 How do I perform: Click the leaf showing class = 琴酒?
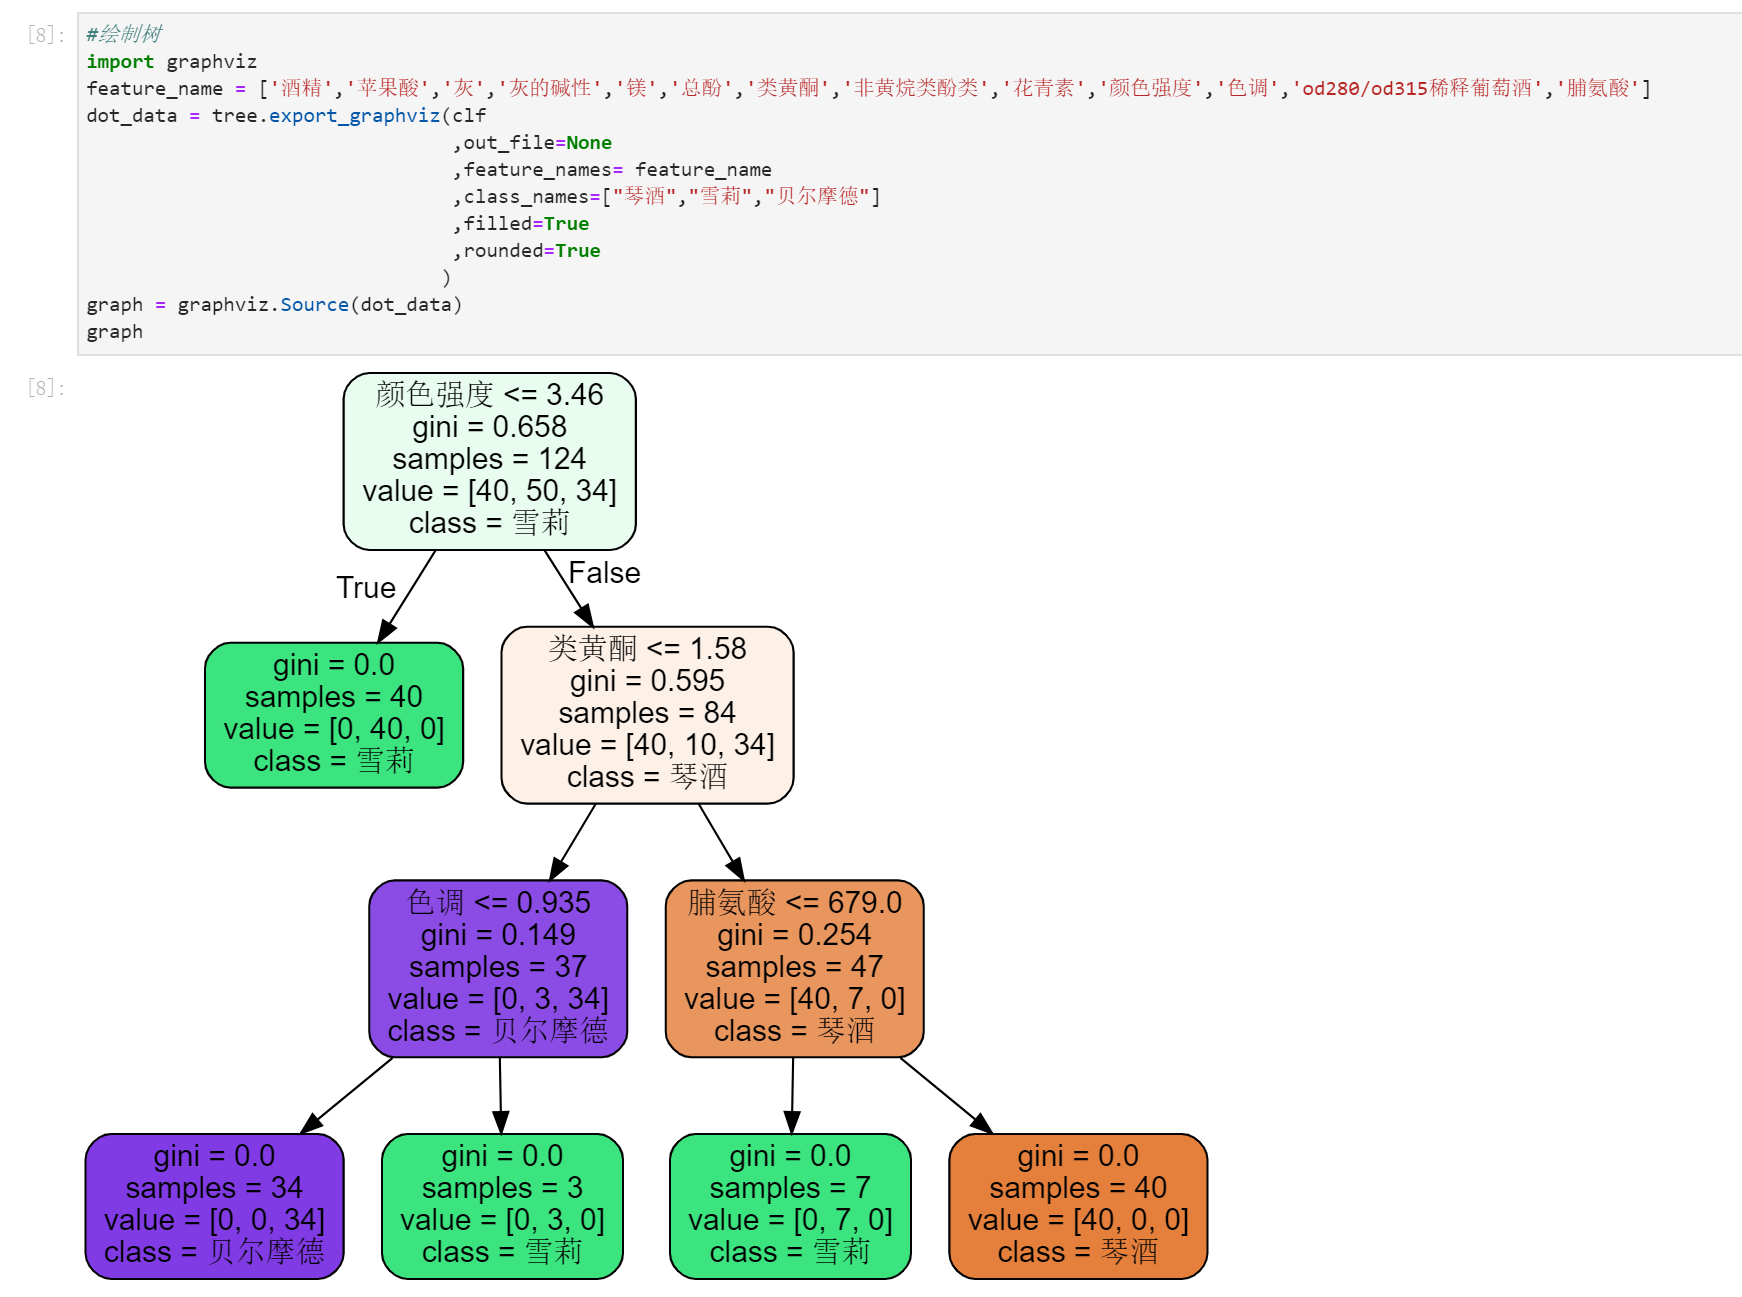tap(1076, 1203)
